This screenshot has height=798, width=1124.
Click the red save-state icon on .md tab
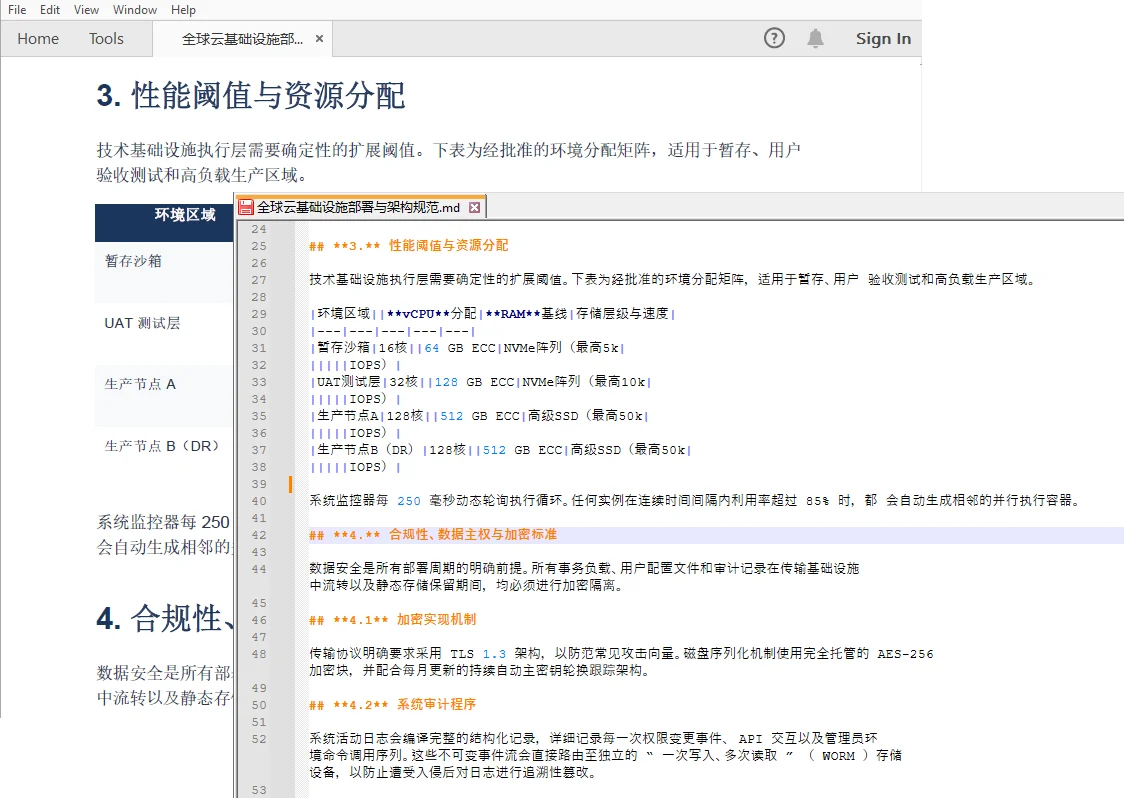(246, 207)
